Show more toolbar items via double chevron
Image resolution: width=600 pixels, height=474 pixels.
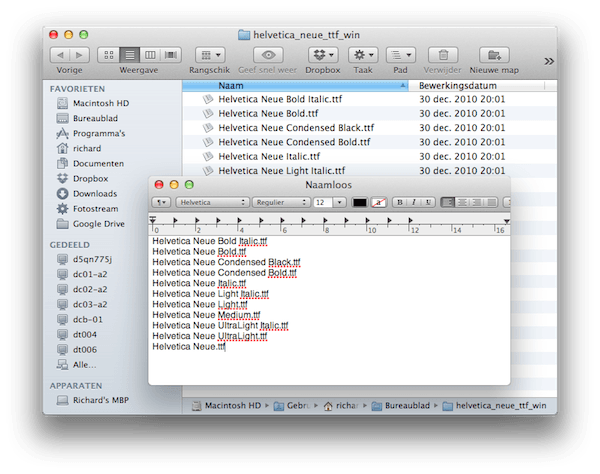[x=549, y=61]
